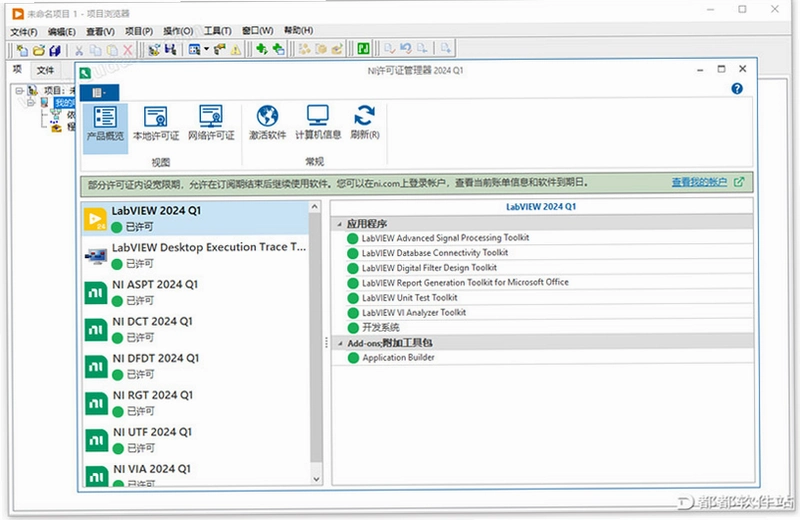Open the 项目(P) menu
Image resolution: width=800 pixels, height=520 pixels.
[x=139, y=31]
